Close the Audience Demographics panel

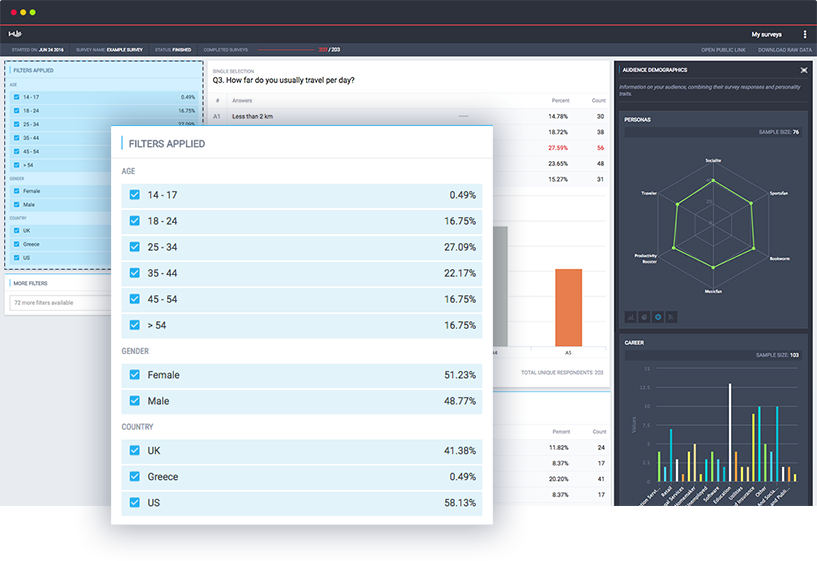804,70
